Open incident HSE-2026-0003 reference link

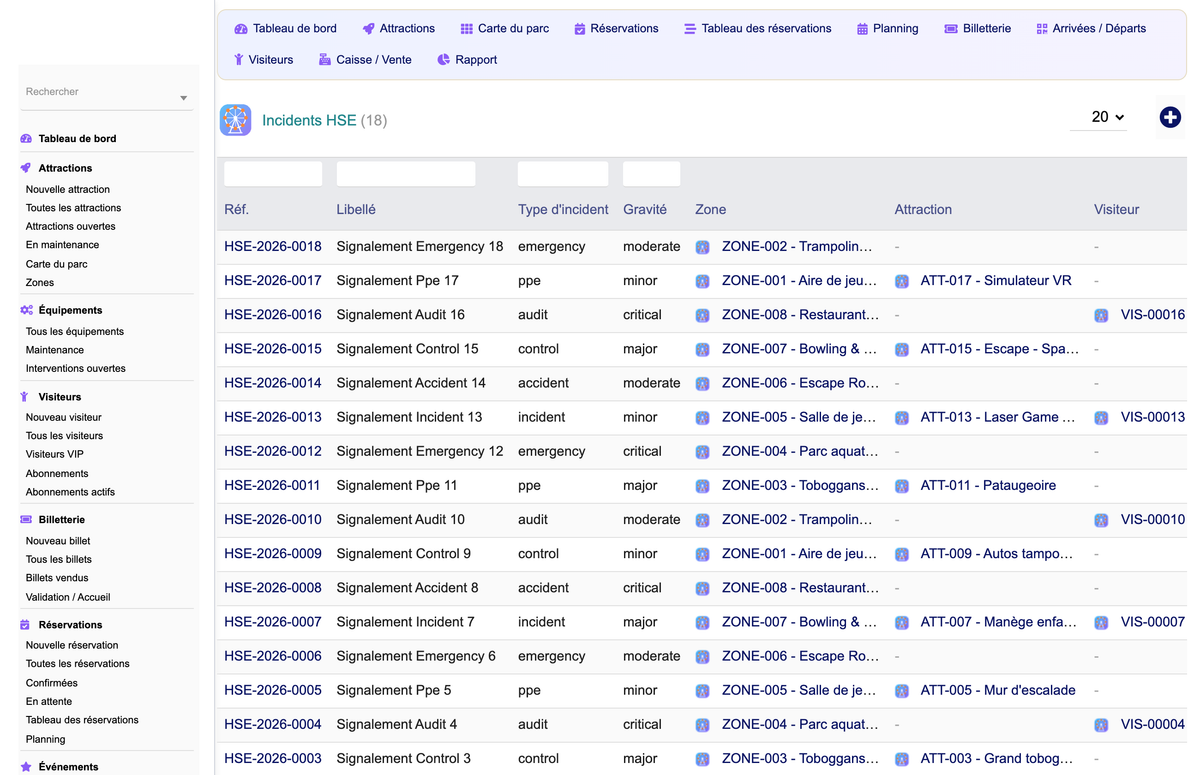(273, 759)
